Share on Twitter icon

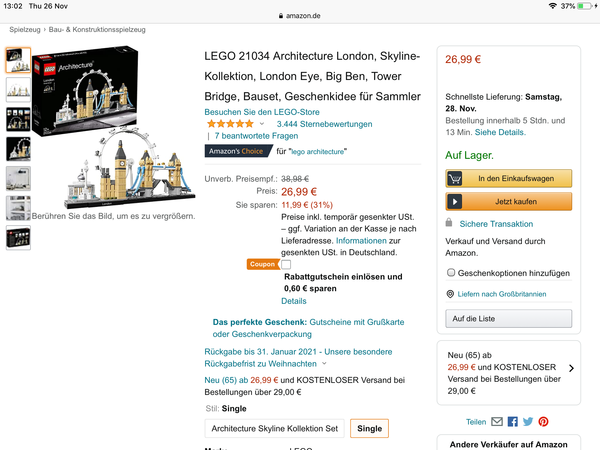tap(528, 422)
